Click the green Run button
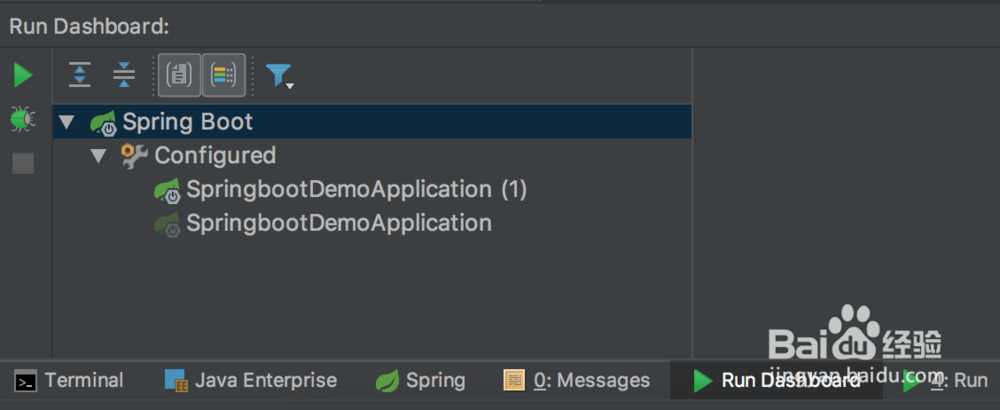This screenshot has height=410, width=1000. pos(23,75)
